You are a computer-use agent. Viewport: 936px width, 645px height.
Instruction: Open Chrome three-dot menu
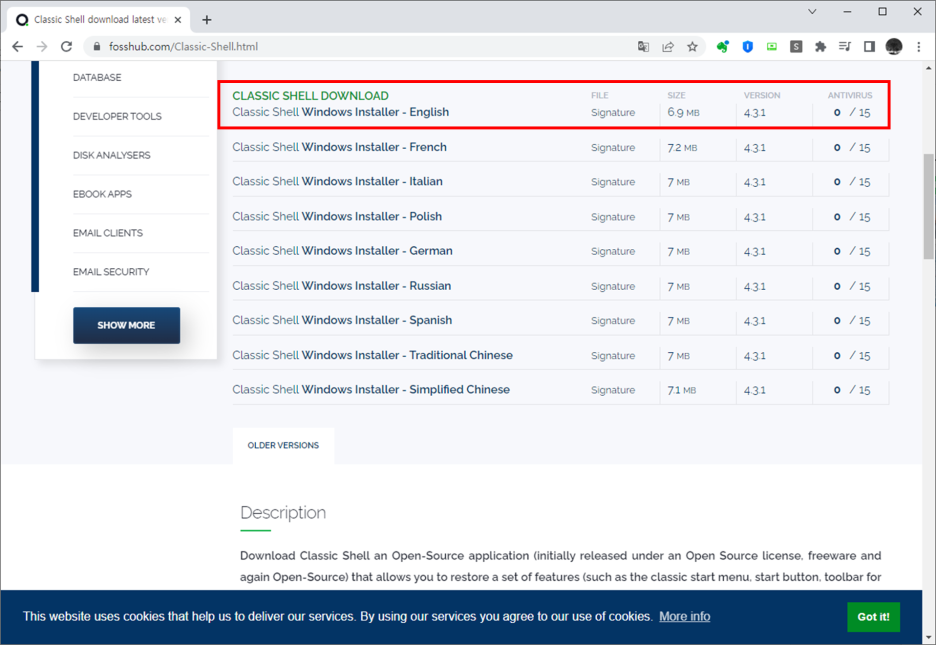pos(919,47)
